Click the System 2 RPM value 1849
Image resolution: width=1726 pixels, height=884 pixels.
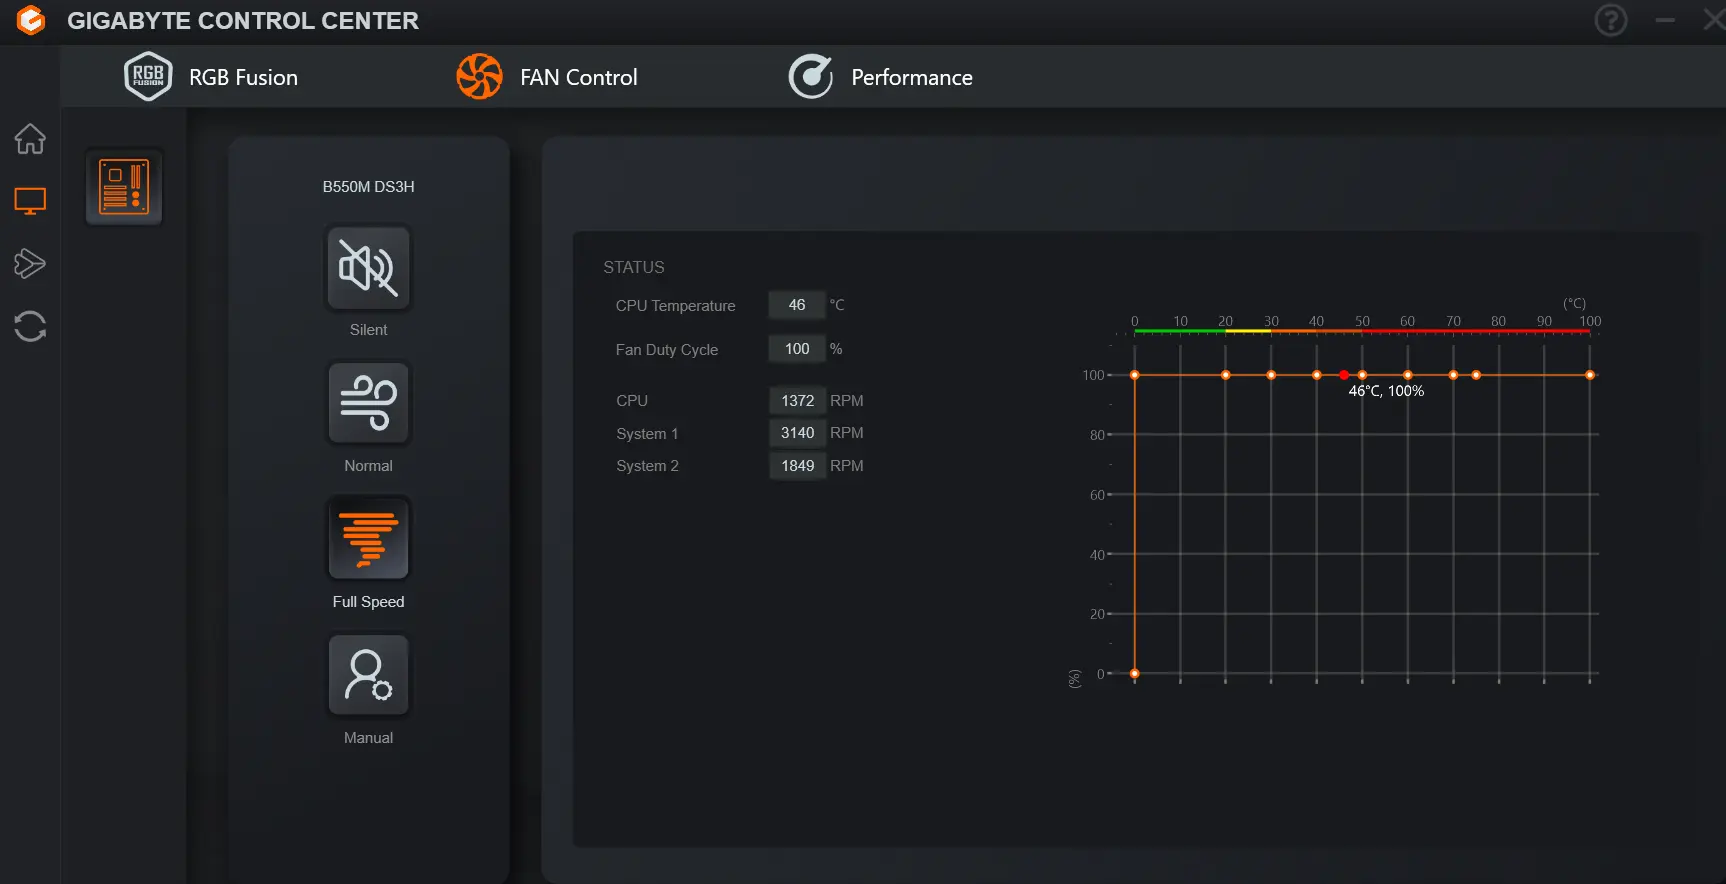[797, 466]
